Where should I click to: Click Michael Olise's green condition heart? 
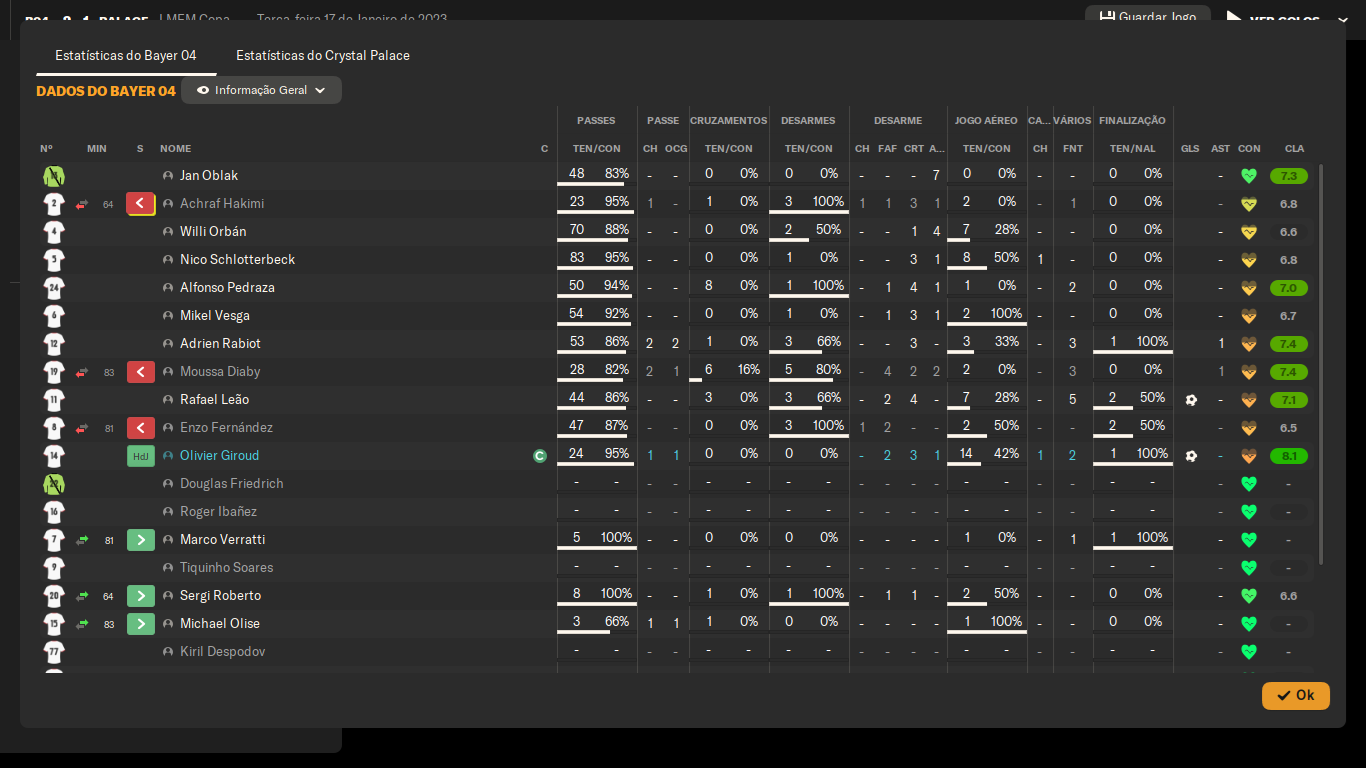(x=1248, y=624)
